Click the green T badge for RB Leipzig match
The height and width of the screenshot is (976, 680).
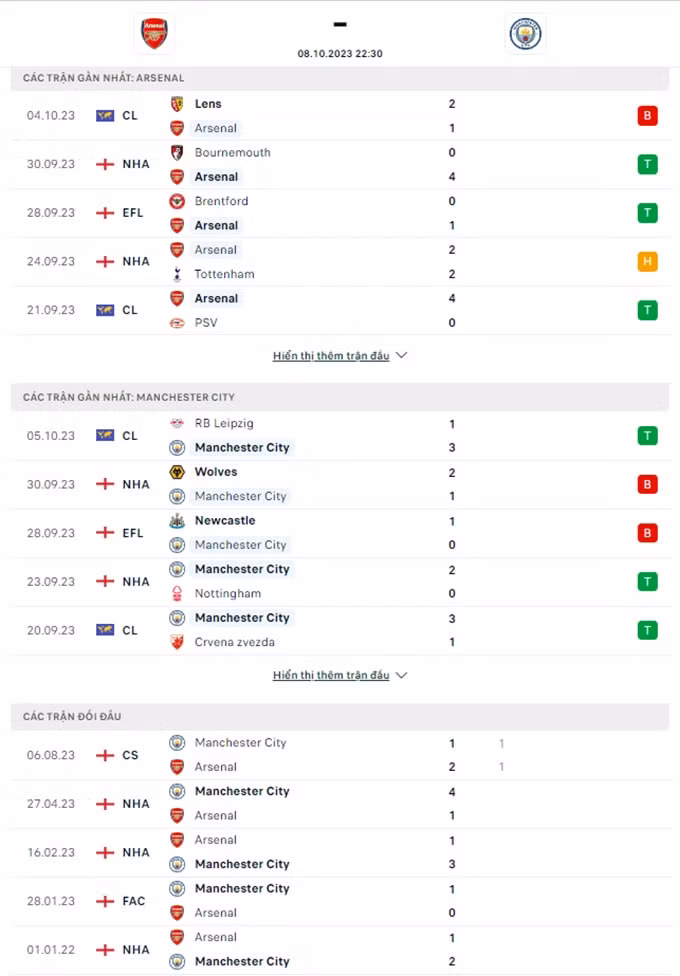coord(648,436)
